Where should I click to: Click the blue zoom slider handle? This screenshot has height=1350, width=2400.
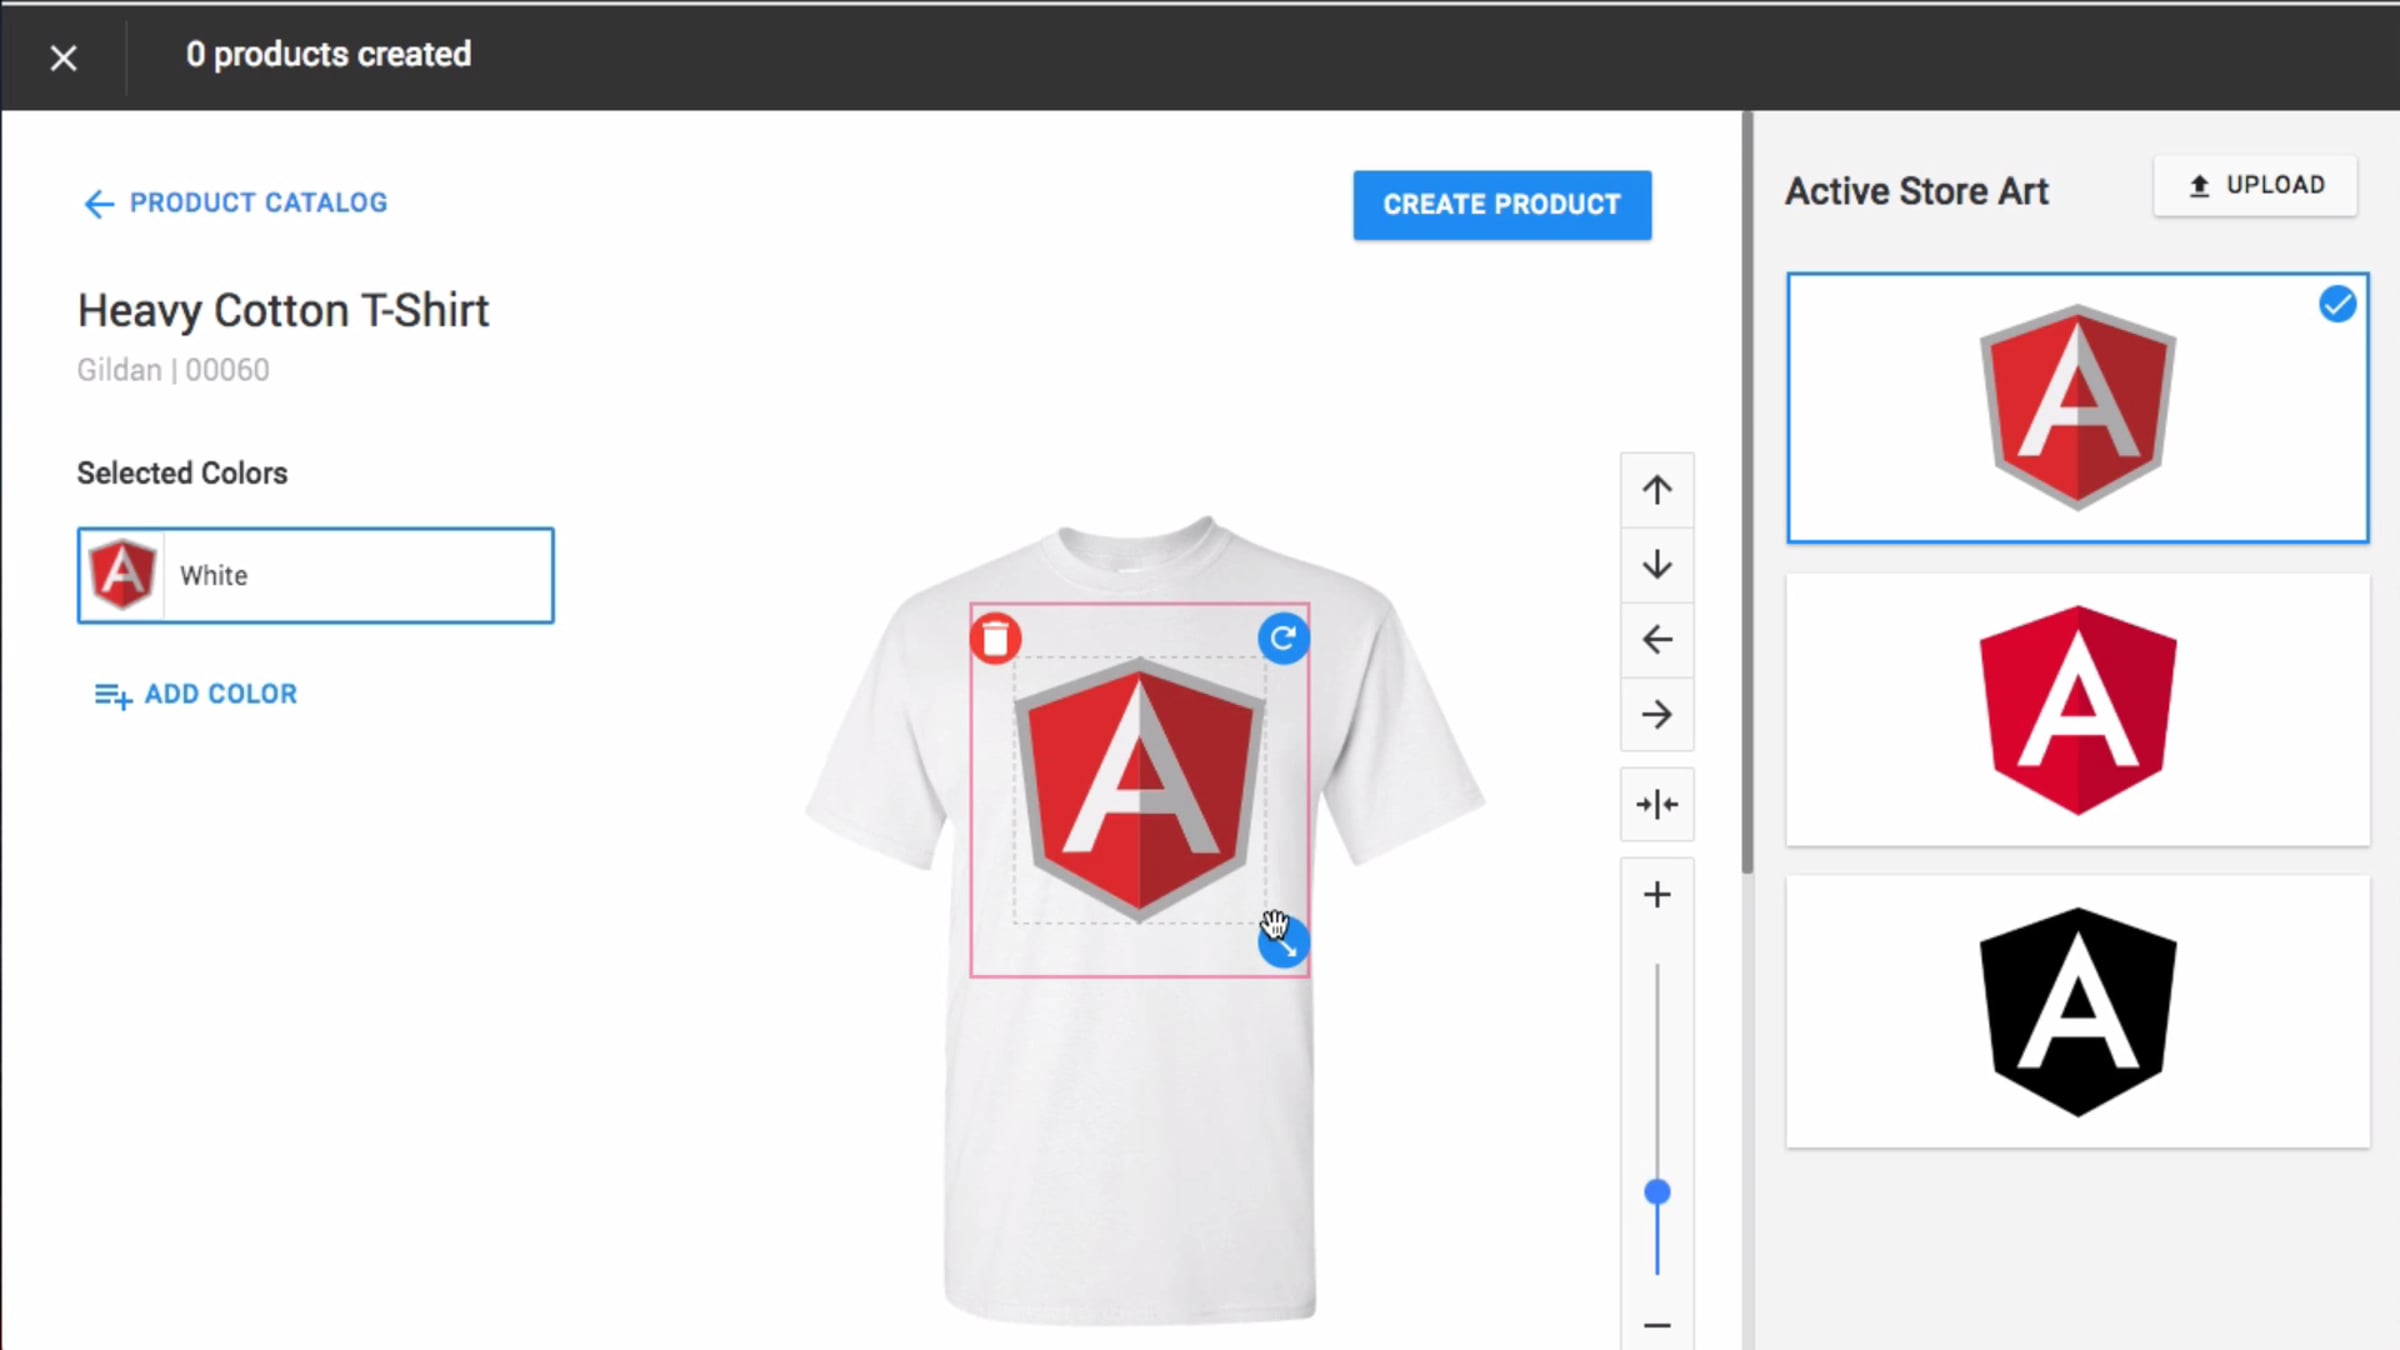tap(1657, 1192)
